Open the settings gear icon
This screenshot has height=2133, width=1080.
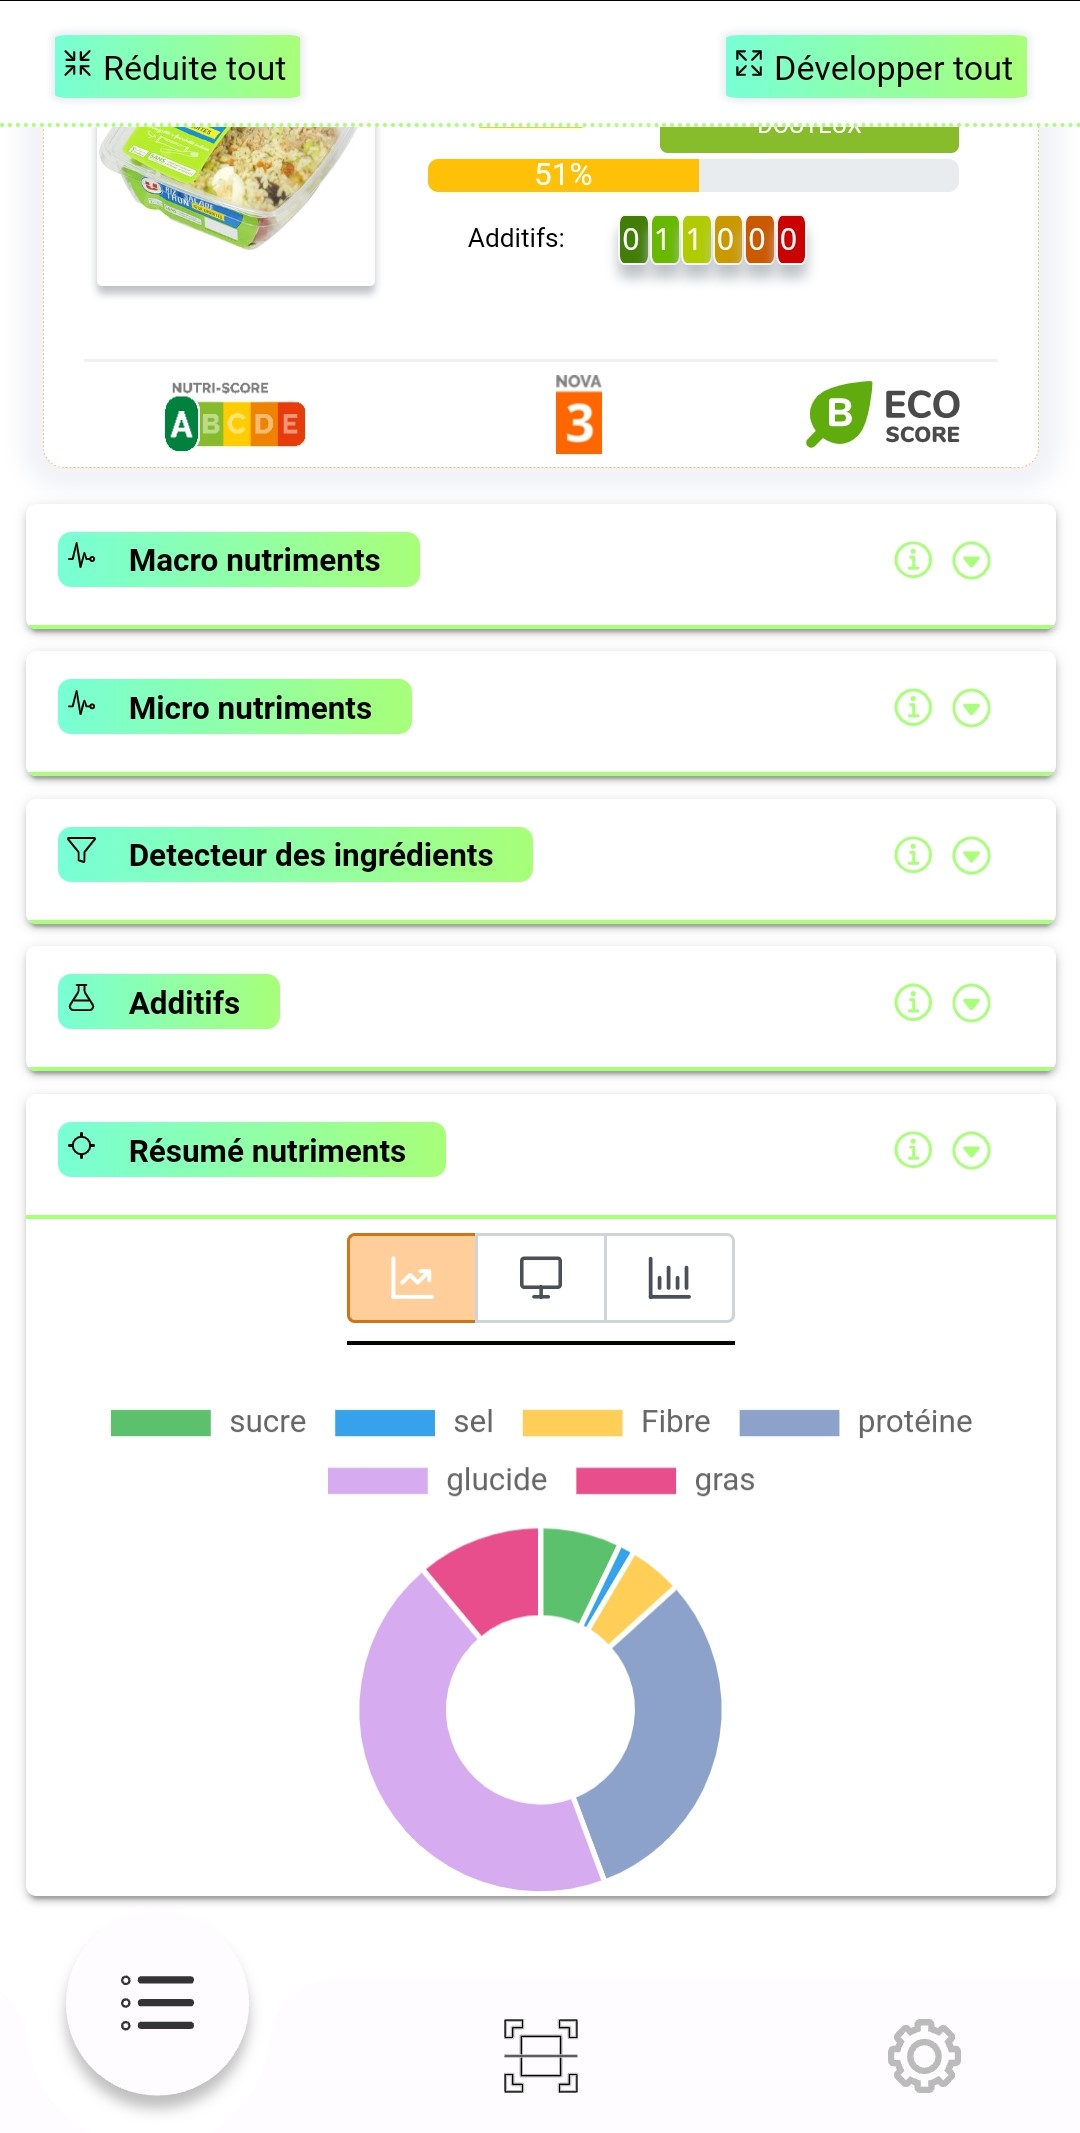pos(924,2055)
